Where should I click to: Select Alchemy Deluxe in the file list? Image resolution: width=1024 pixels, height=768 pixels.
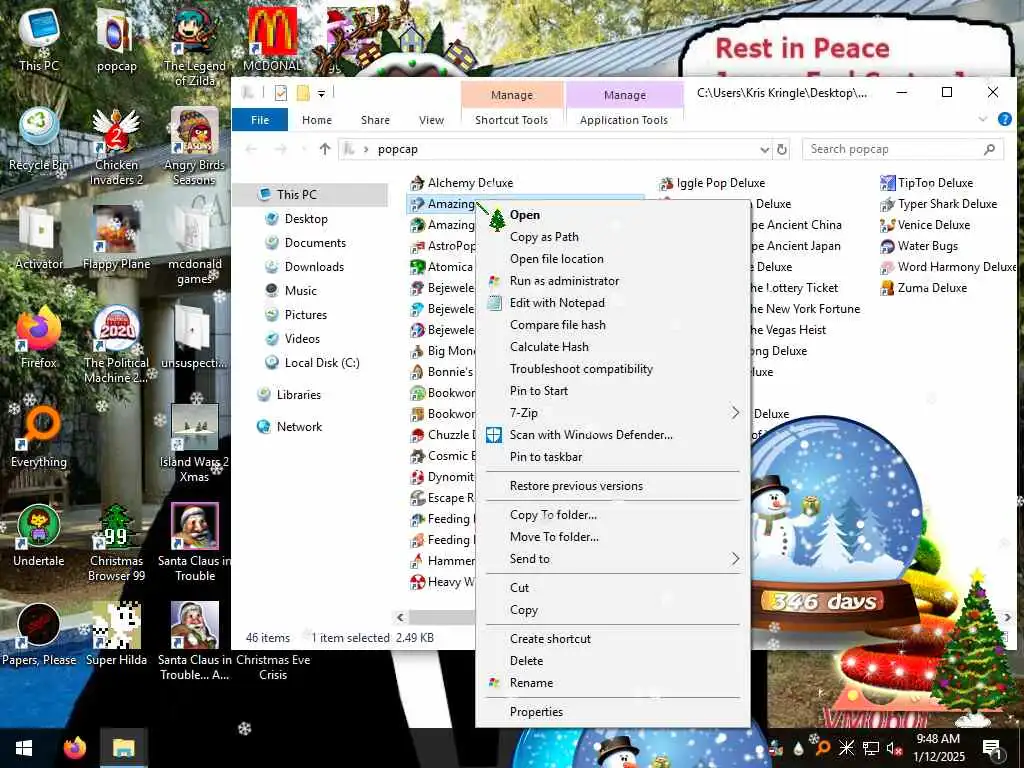[461, 183]
